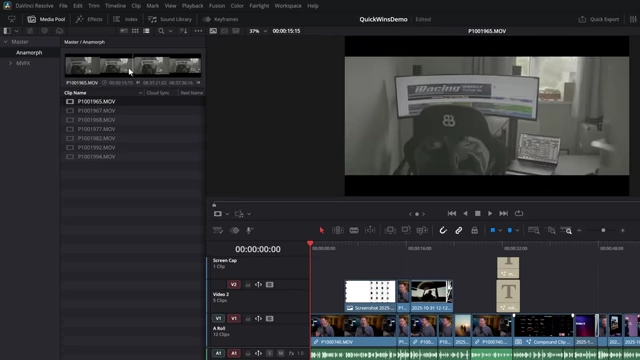
Task: Click timeline minus zoom-out icon
Action: [x=579, y=231]
